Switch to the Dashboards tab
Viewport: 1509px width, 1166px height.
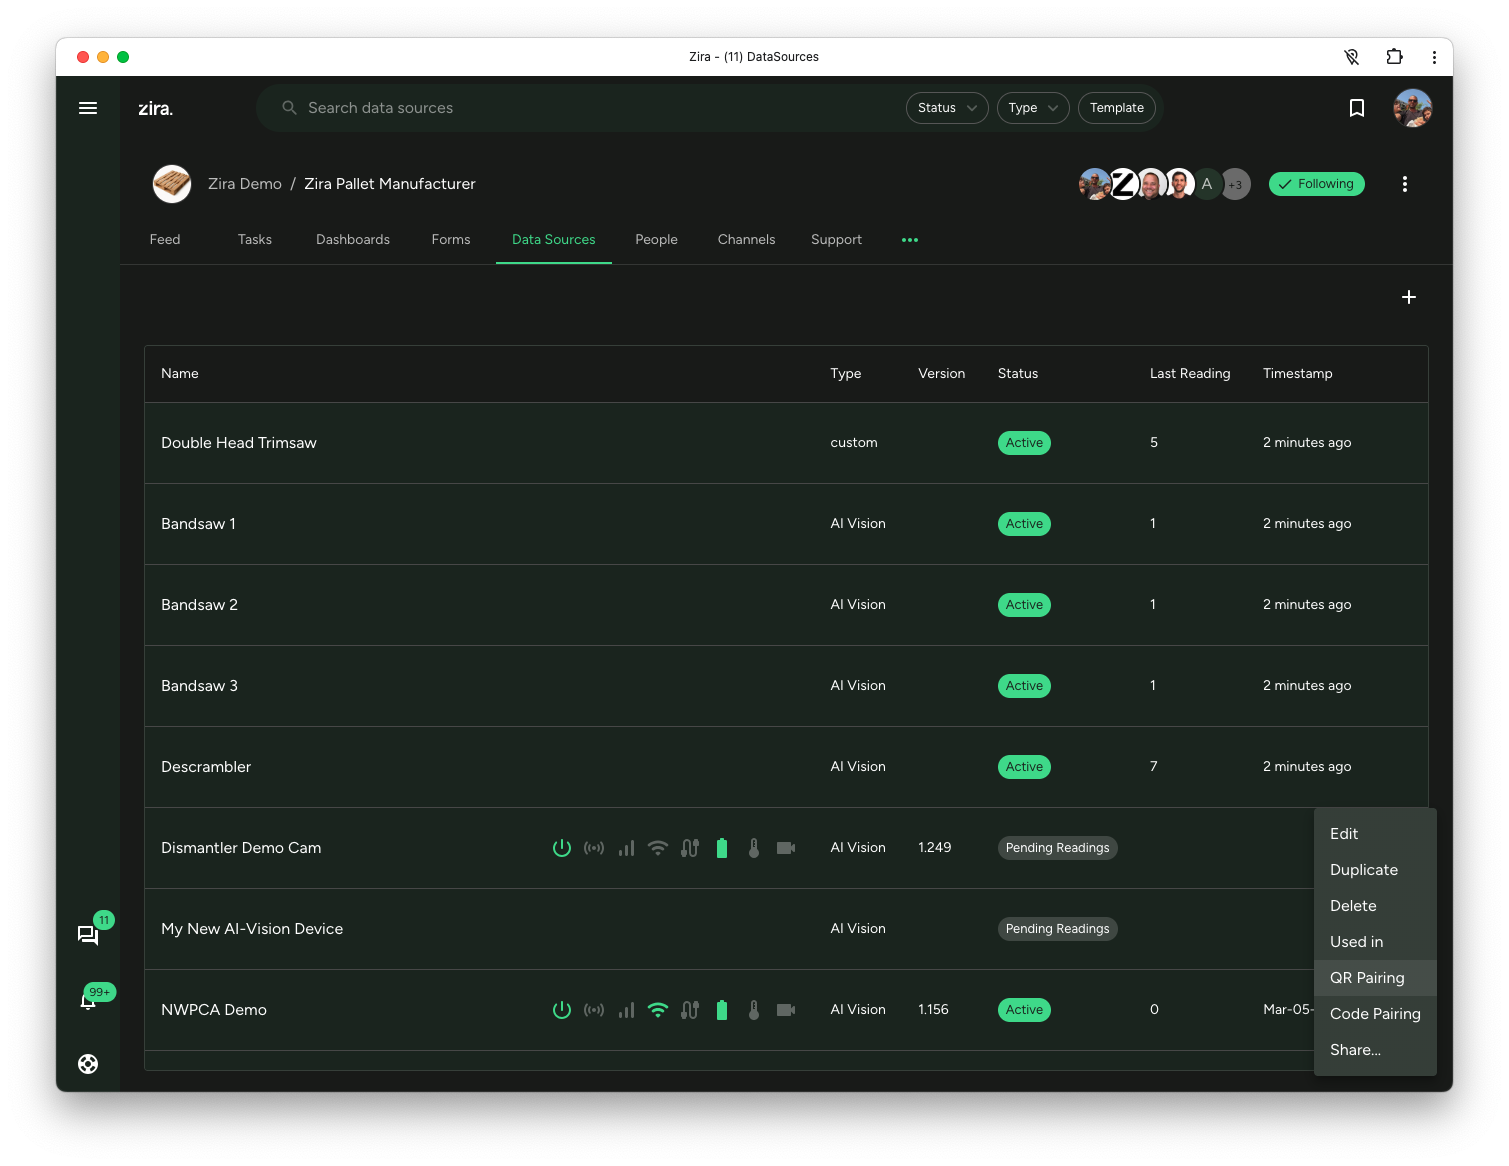coord(353,240)
